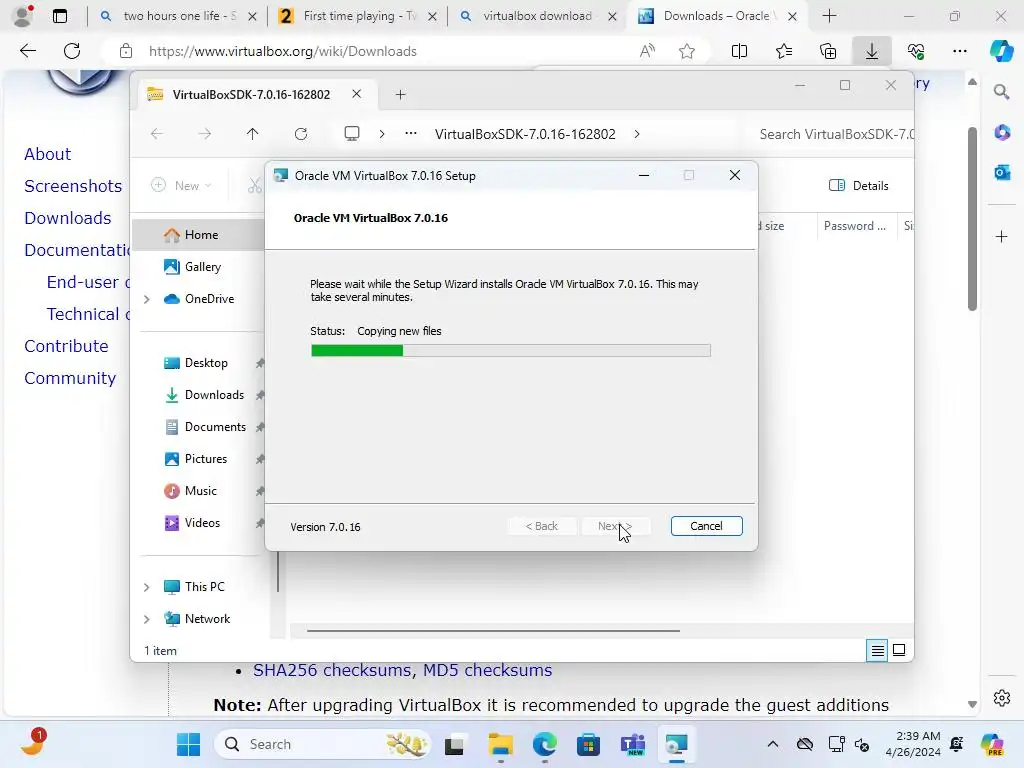Viewport: 1024px width, 768px height.
Task: Open MD5 checksums link
Action: click(x=487, y=670)
